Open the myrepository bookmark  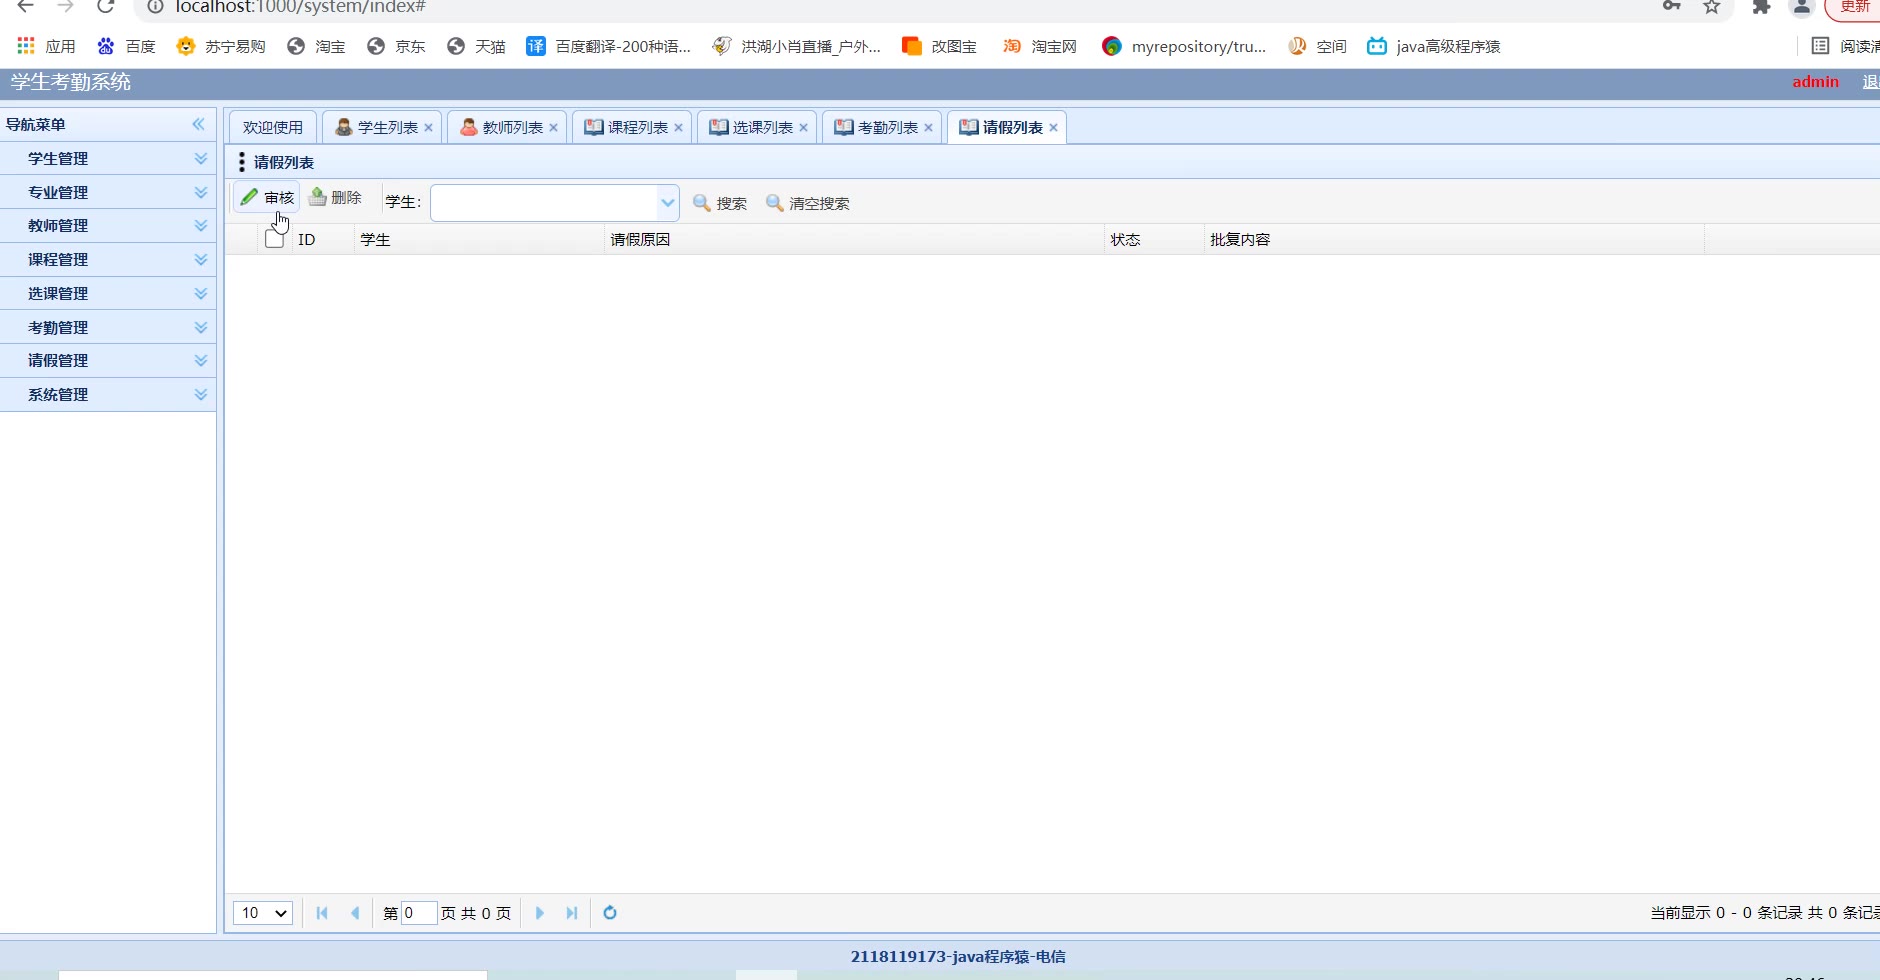point(1184,46)
